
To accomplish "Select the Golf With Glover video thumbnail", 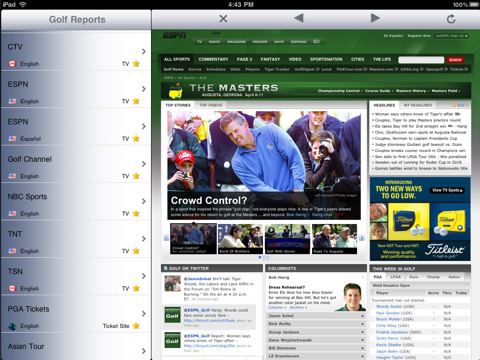I will point(287,239).
